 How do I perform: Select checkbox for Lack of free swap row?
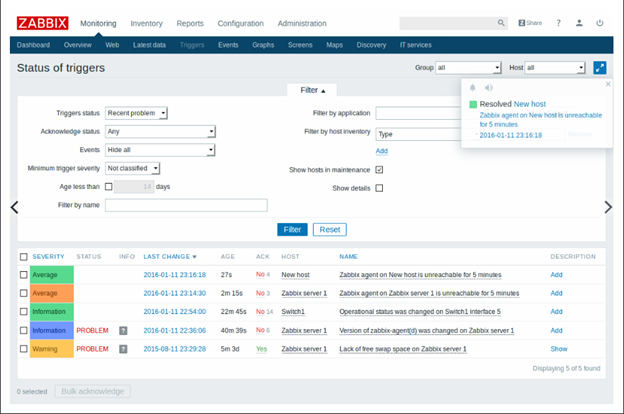pos(24,349)
